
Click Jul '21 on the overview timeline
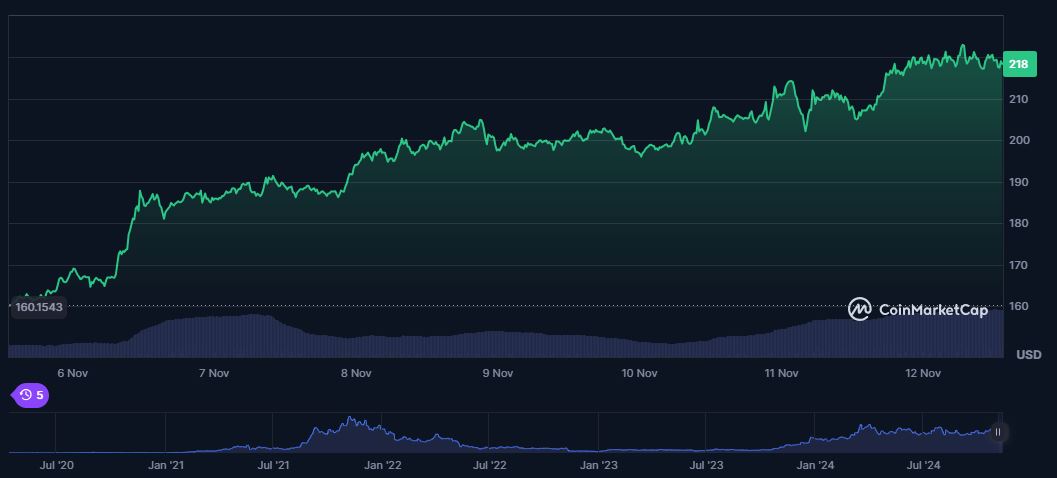(274, 465)
